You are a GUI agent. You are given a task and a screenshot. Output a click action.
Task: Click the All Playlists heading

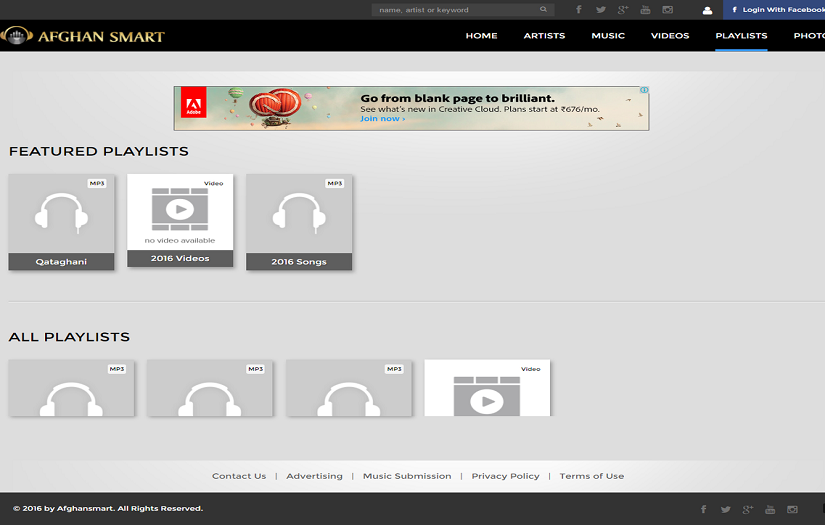point(69,337)
